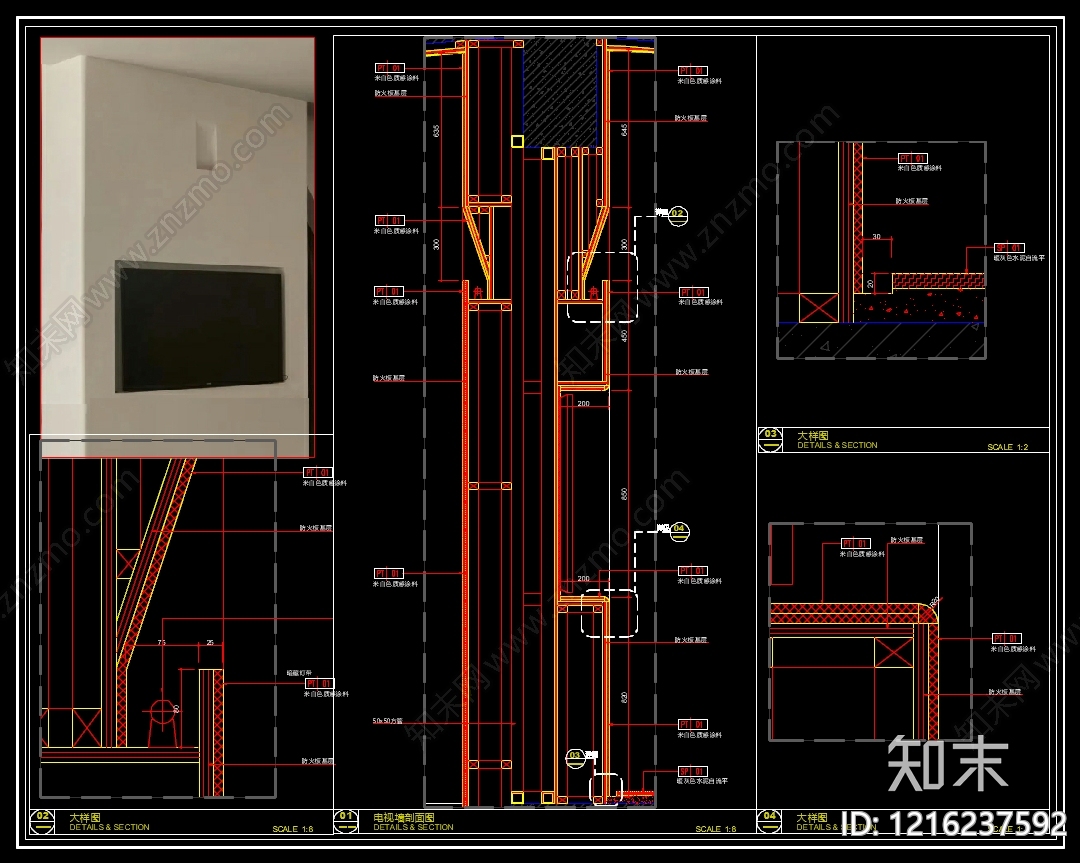This screenshot has width=1080, height=863.
Task: Pick title number bubble 04 in bottom-right title block
Action: pyautogui.click(x=769, y=820)
